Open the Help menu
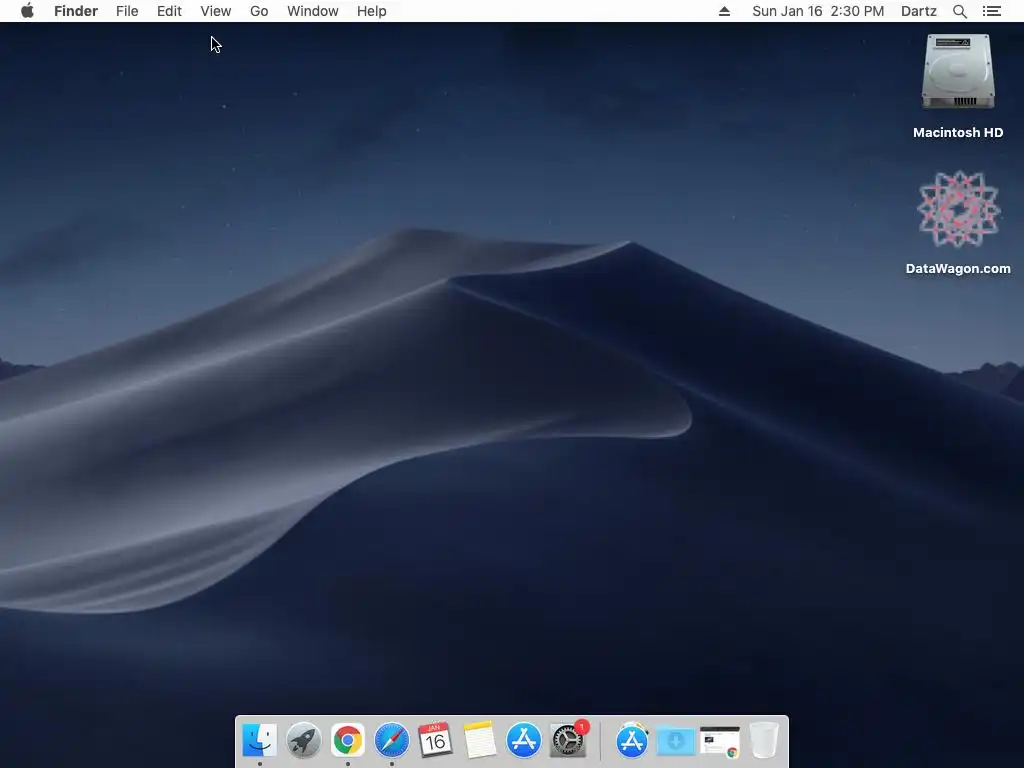The image size is (1024, 768). pos(372,11)
